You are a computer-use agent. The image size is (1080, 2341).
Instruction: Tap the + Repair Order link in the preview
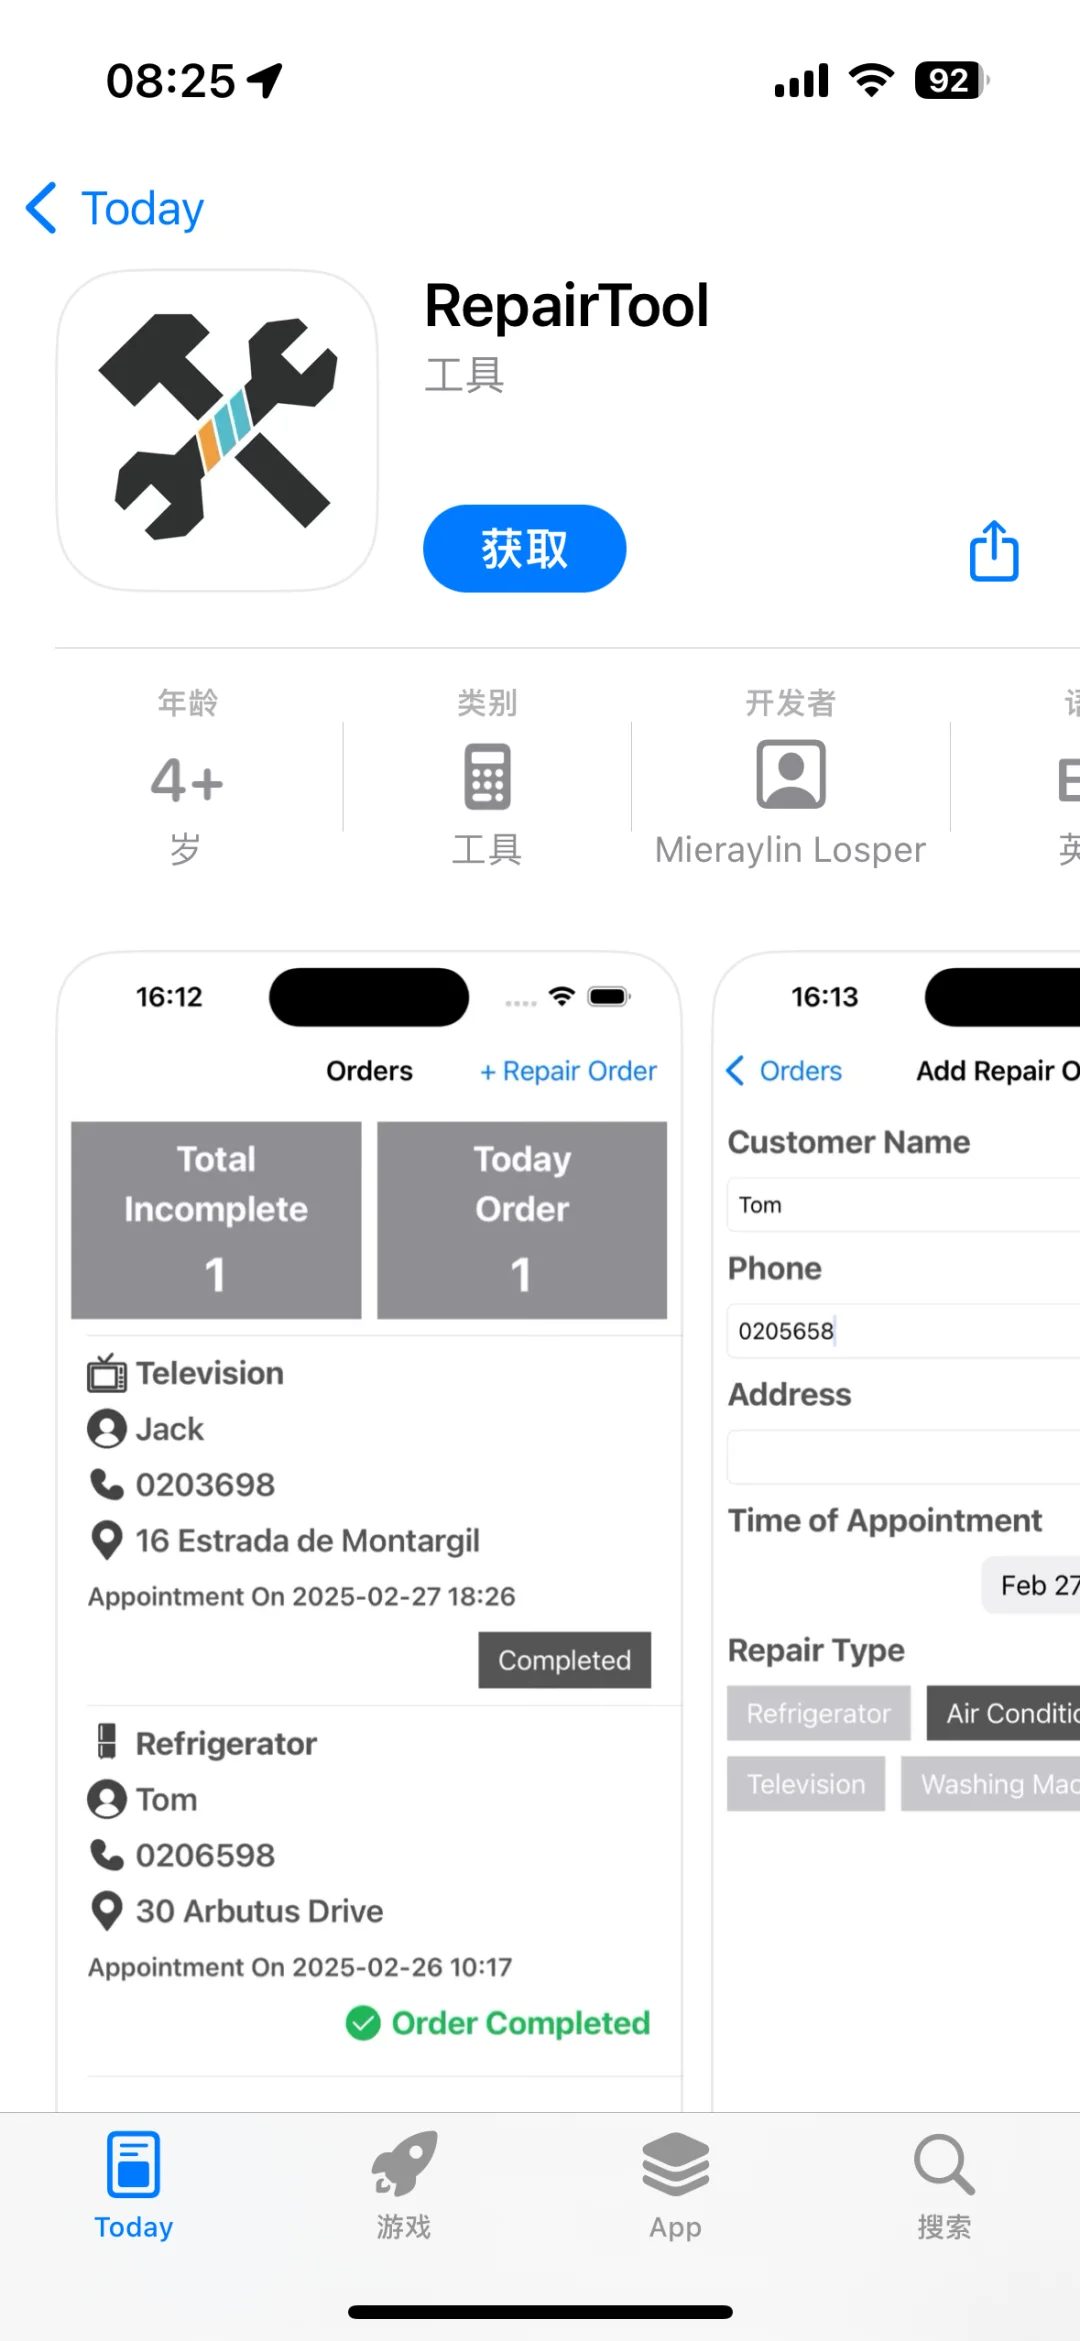click(x=568, y=1071)
